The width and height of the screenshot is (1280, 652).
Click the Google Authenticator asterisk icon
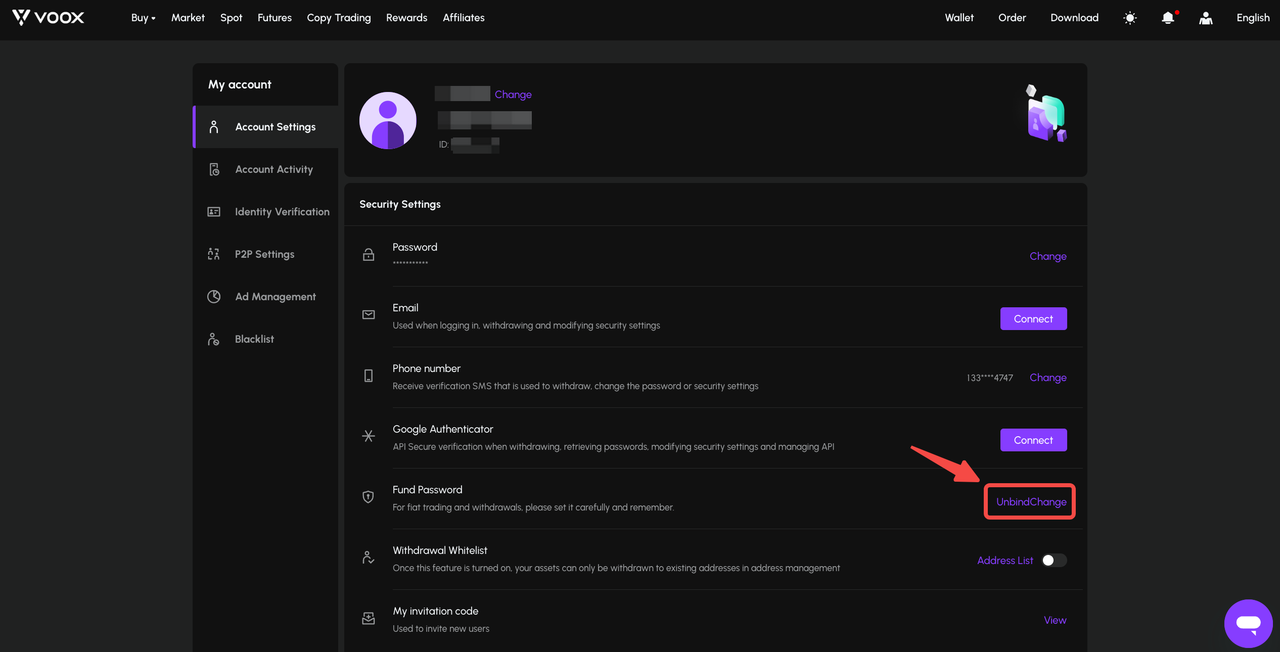tap(368, 436)
